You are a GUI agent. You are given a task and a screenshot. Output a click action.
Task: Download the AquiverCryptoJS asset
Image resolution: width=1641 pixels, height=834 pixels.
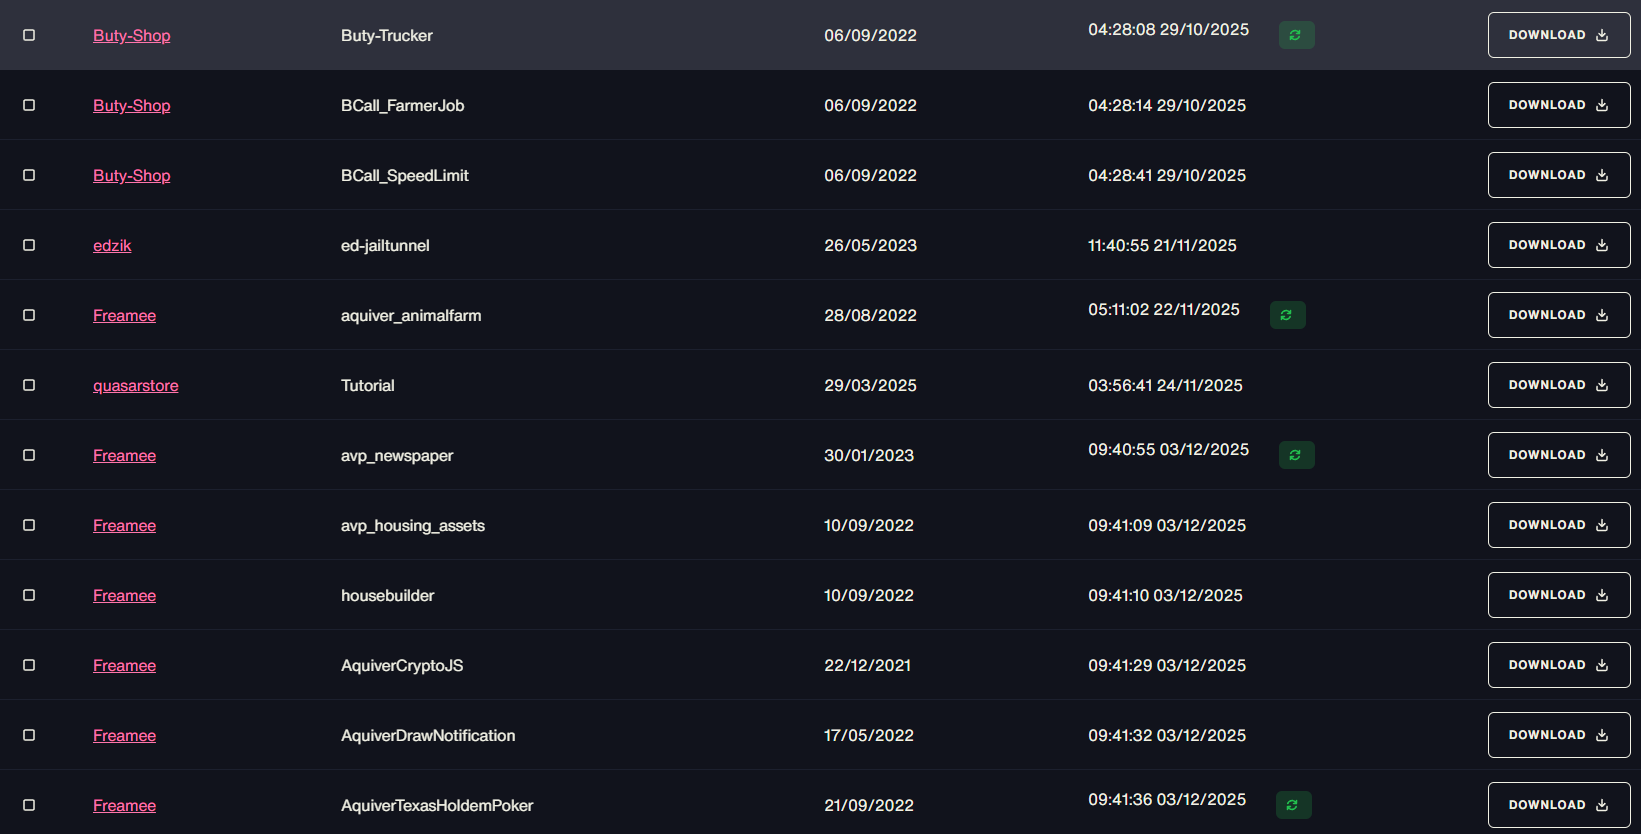[1559, 665]
